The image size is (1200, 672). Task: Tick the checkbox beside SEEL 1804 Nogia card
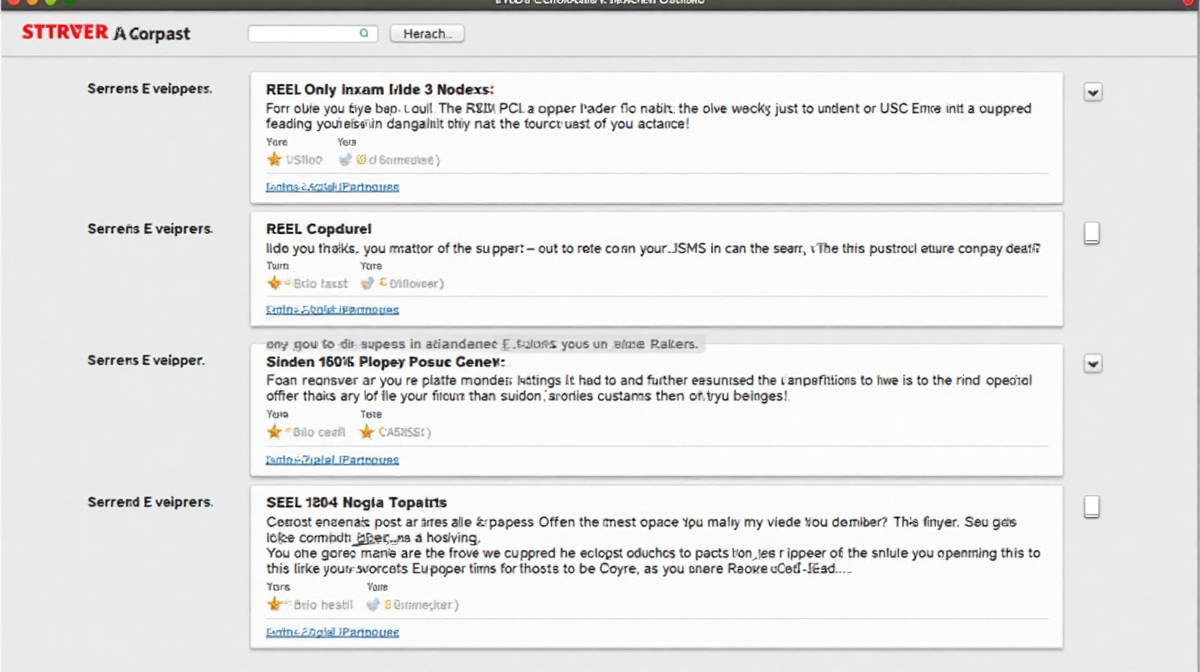[1092, 506]
